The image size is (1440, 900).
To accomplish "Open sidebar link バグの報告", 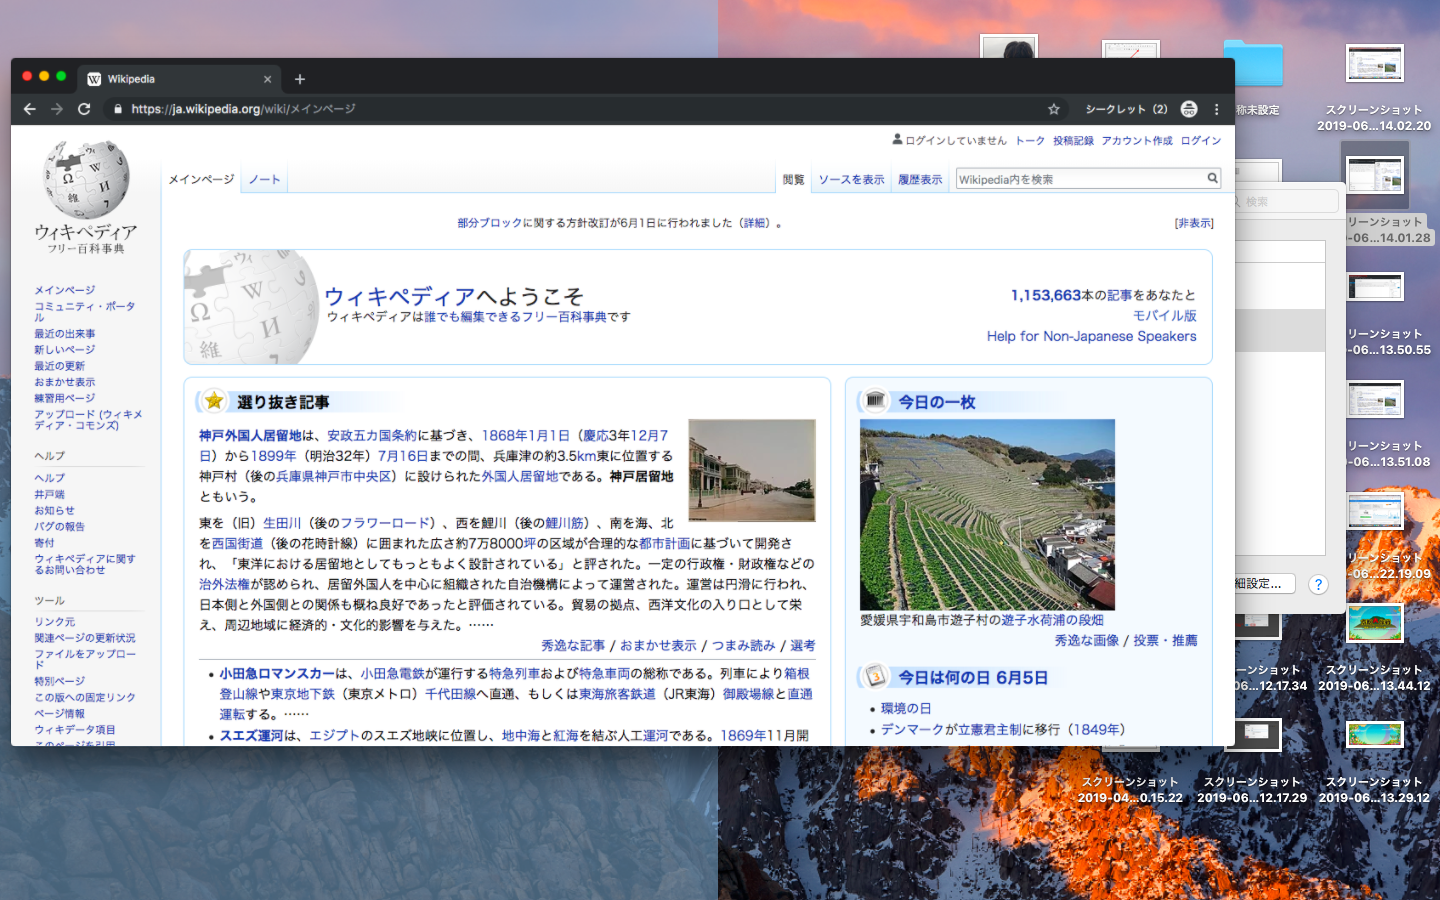I will (60, 526).
